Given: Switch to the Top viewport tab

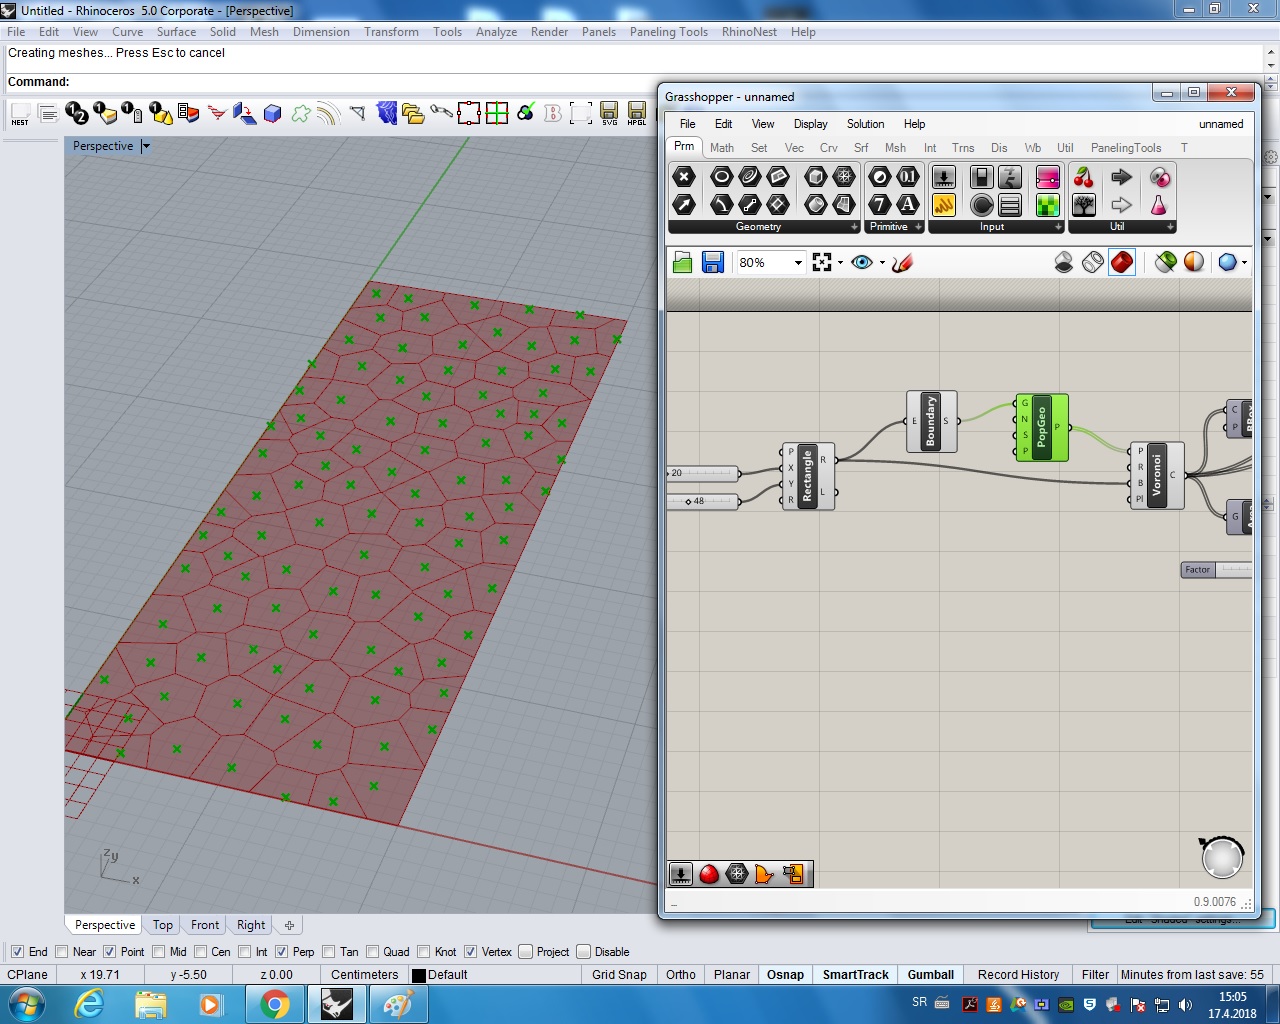Looking at the screenshot, I should 163,925.
